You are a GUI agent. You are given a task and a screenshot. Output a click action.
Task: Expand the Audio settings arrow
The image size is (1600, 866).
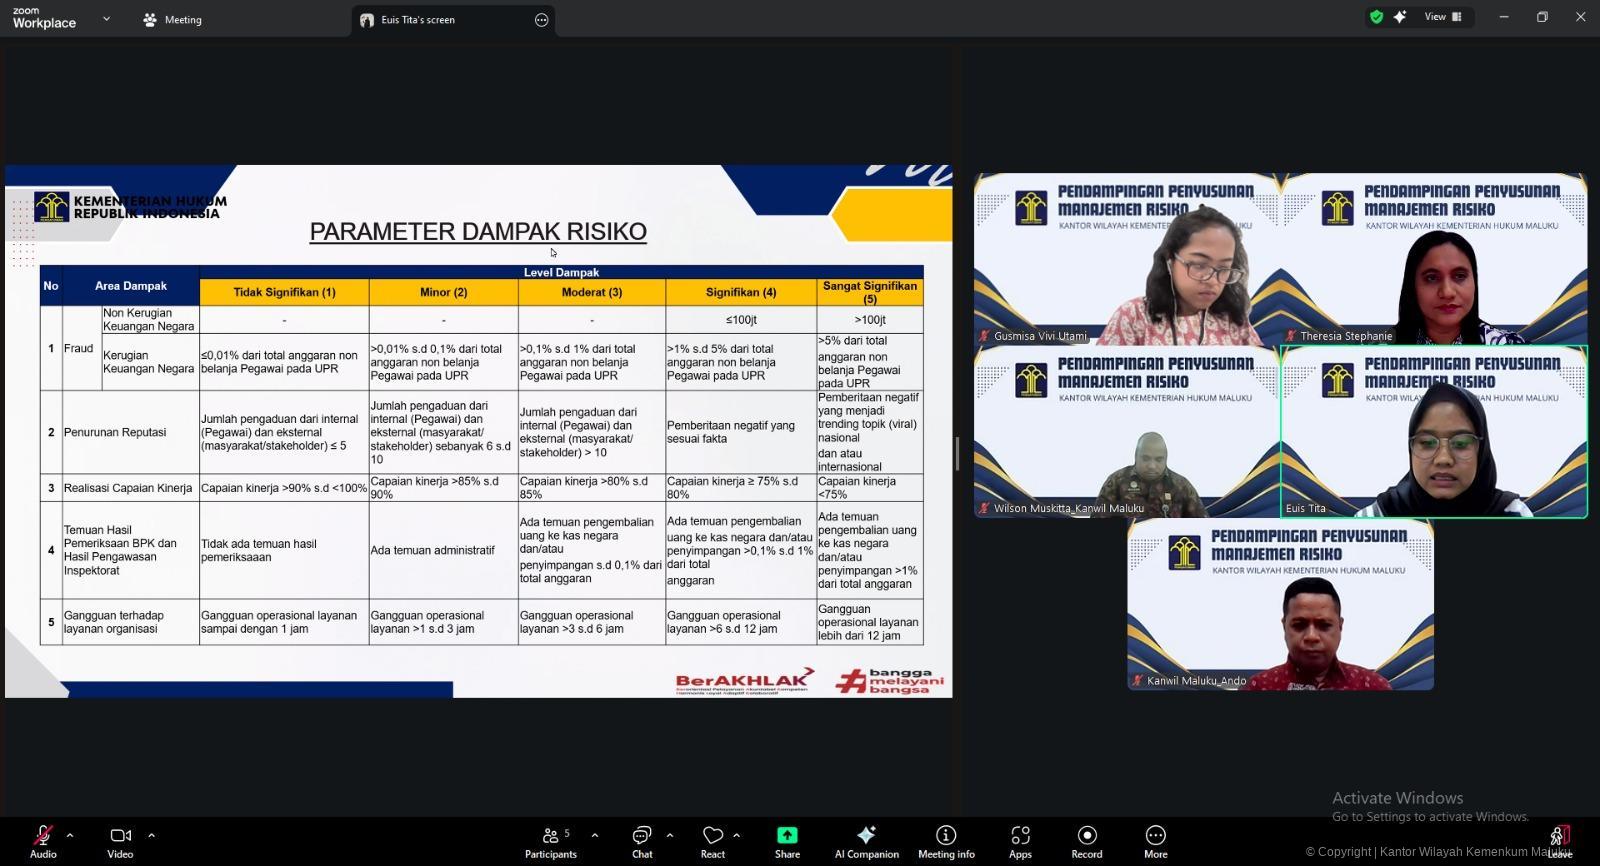point(70,835)
